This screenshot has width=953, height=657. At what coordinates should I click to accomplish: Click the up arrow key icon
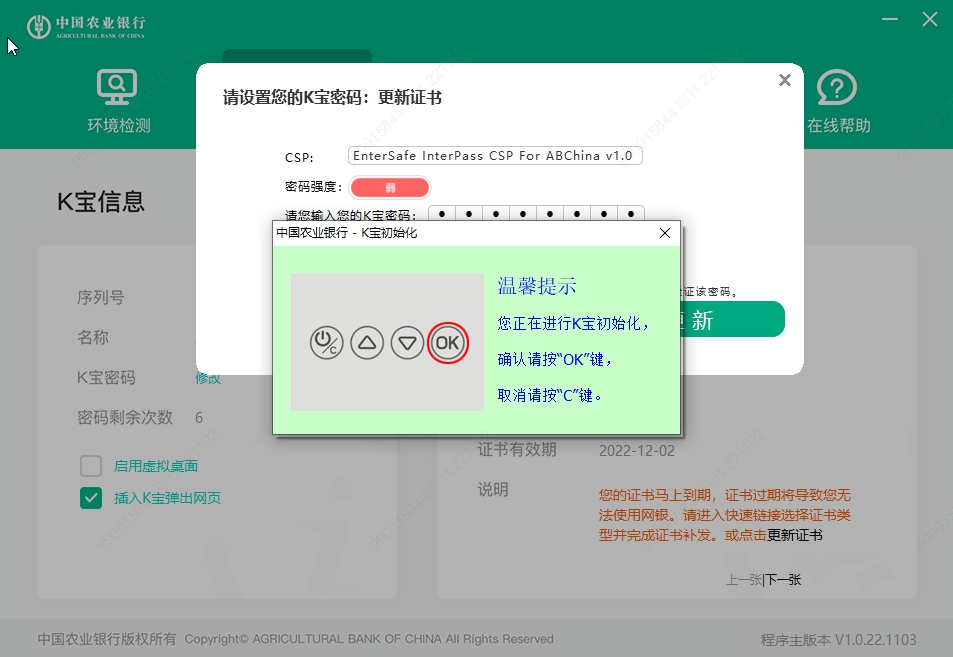[367, 343]
